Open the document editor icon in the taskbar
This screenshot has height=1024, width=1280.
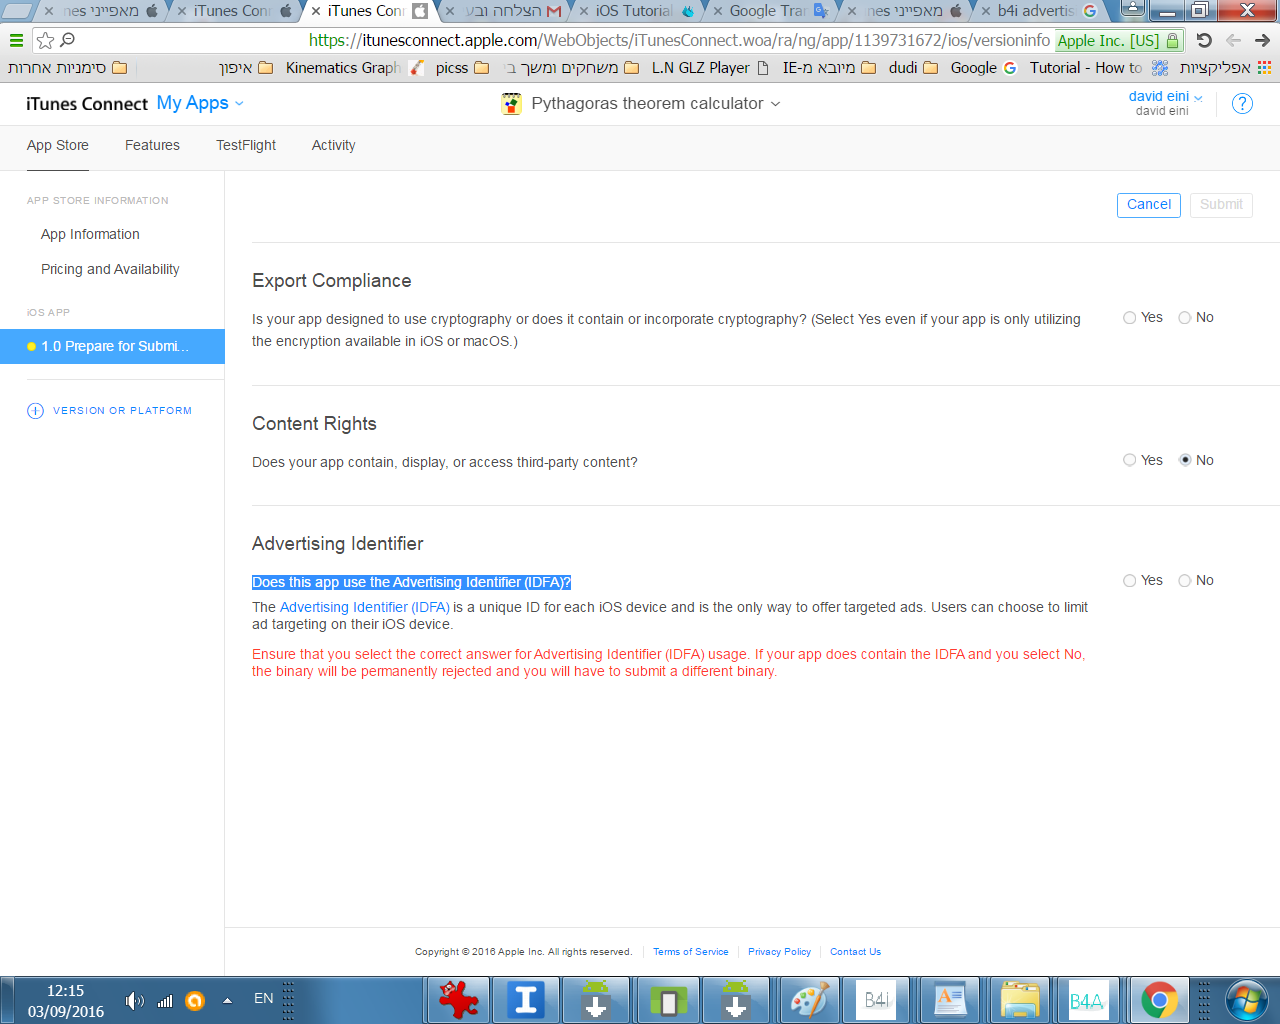[x=949, y=999]
